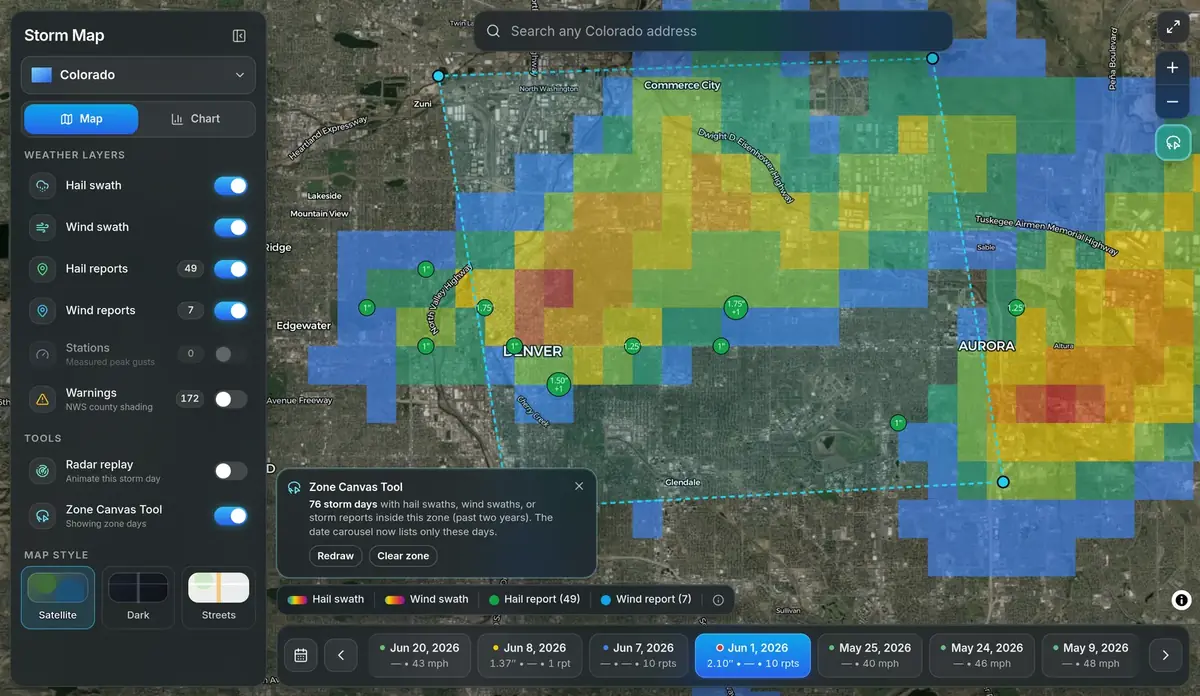Select the May 25, 2026 storm day
The width and height of the screenshot is (1200, 696).
[x=869, y=655]
